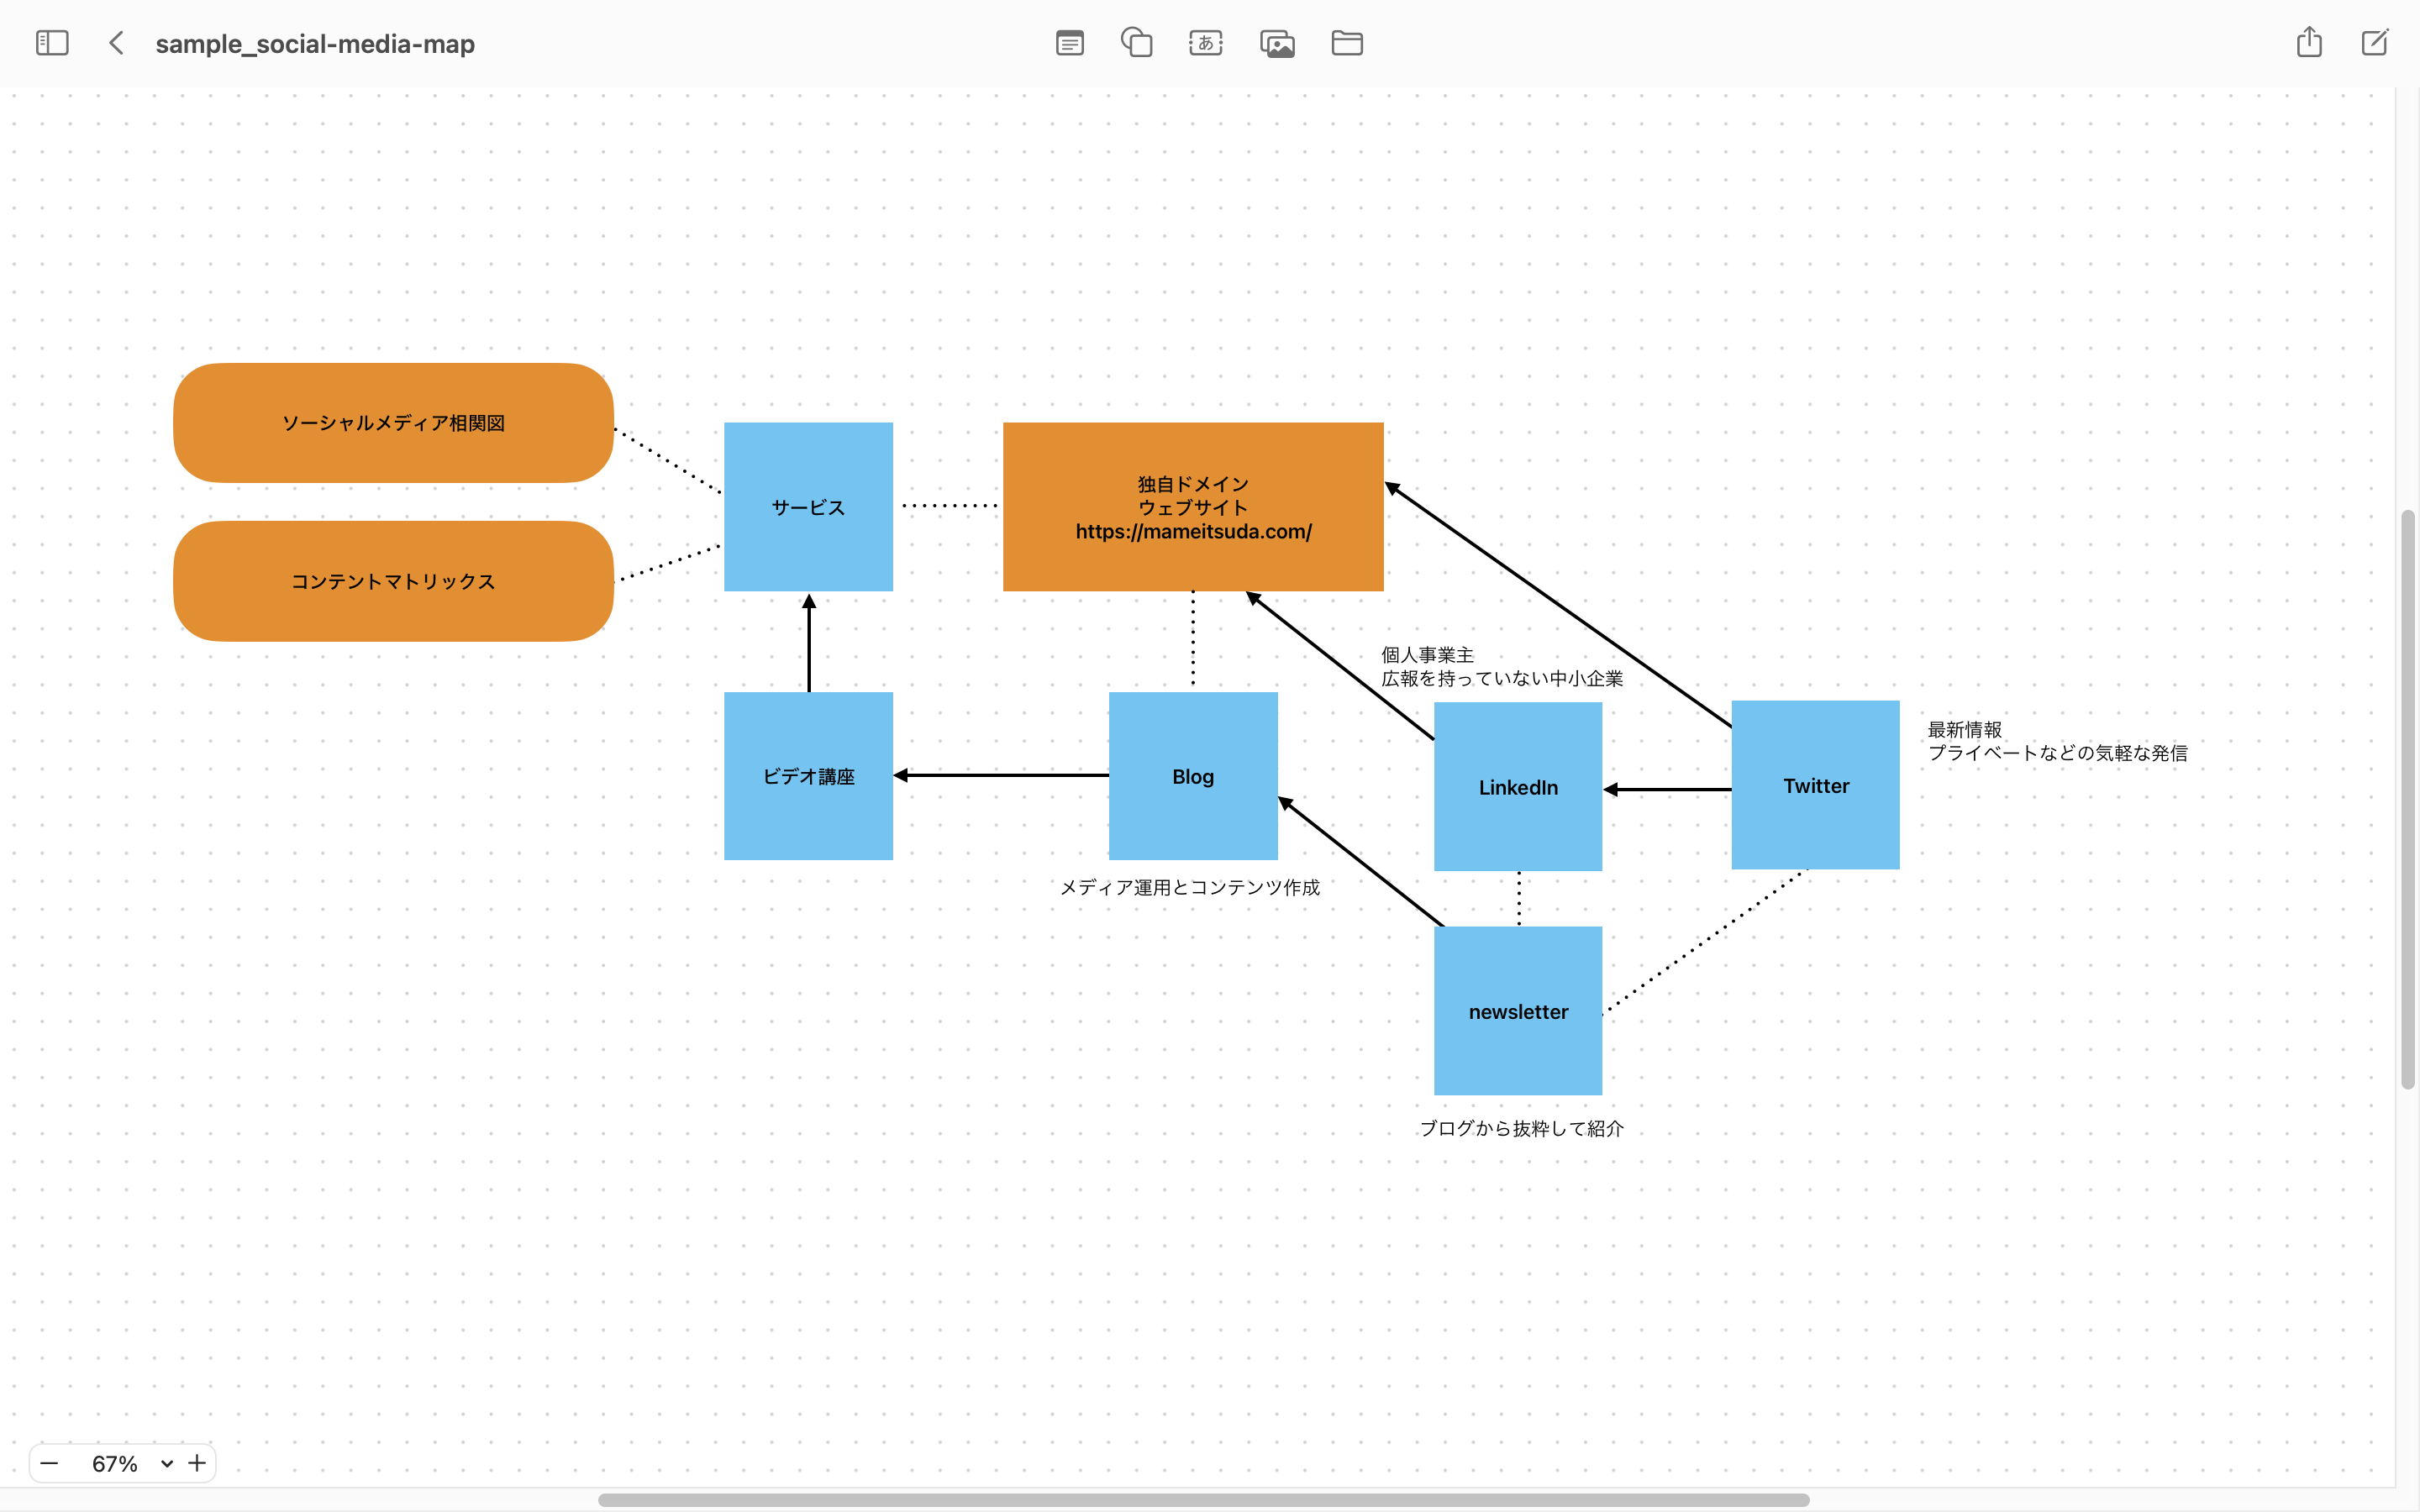Open the share menu
This screenshot has width=2420, height=1512.
(x=2309, y=42)
